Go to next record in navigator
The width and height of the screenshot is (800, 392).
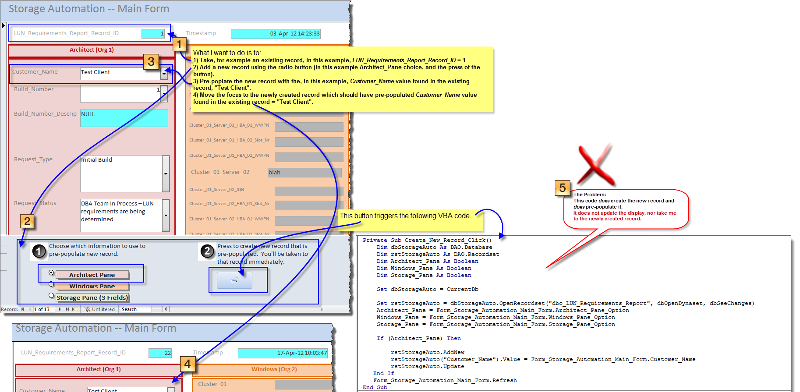click(60, 309)
